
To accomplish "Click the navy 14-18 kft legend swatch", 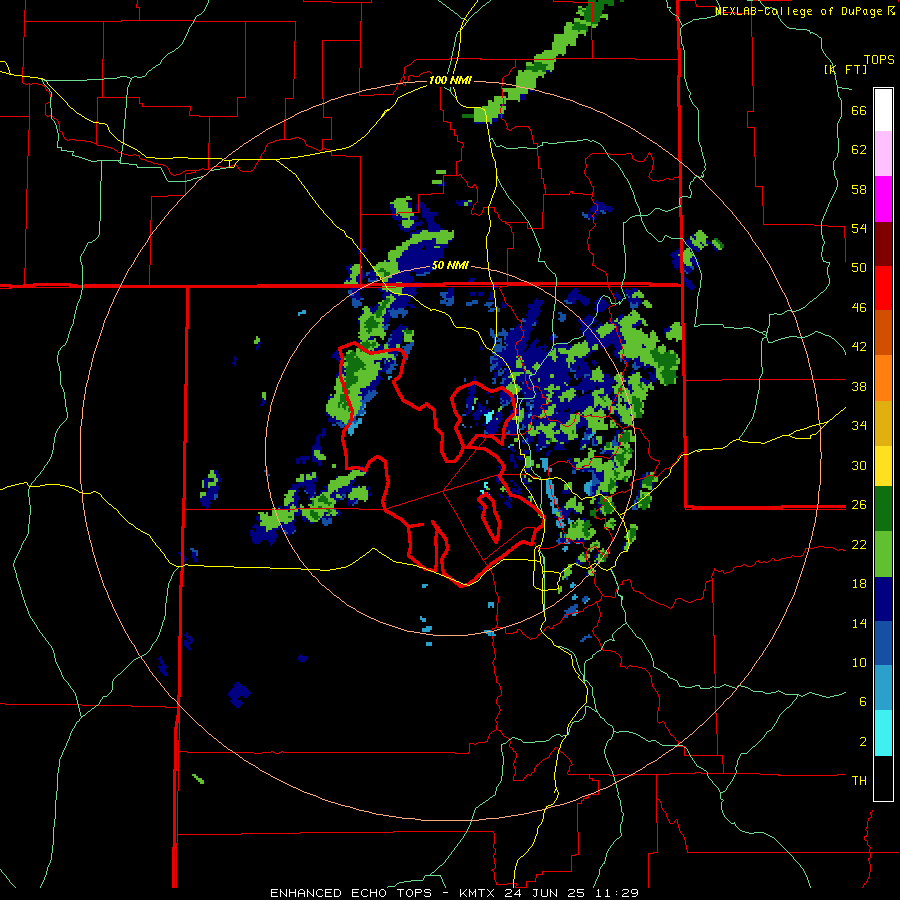I will (x=883, y=599).
